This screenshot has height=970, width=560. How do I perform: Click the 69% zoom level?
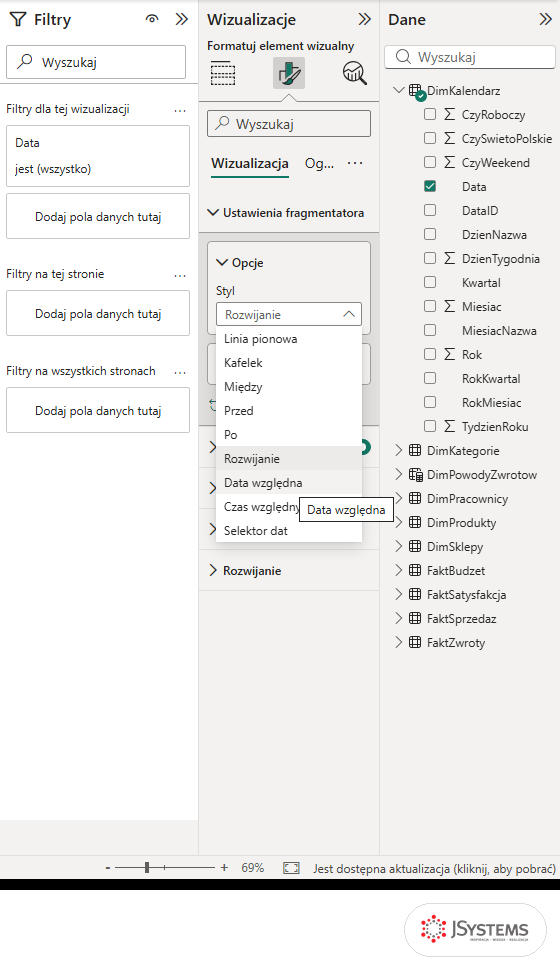[x=253, y=868]
